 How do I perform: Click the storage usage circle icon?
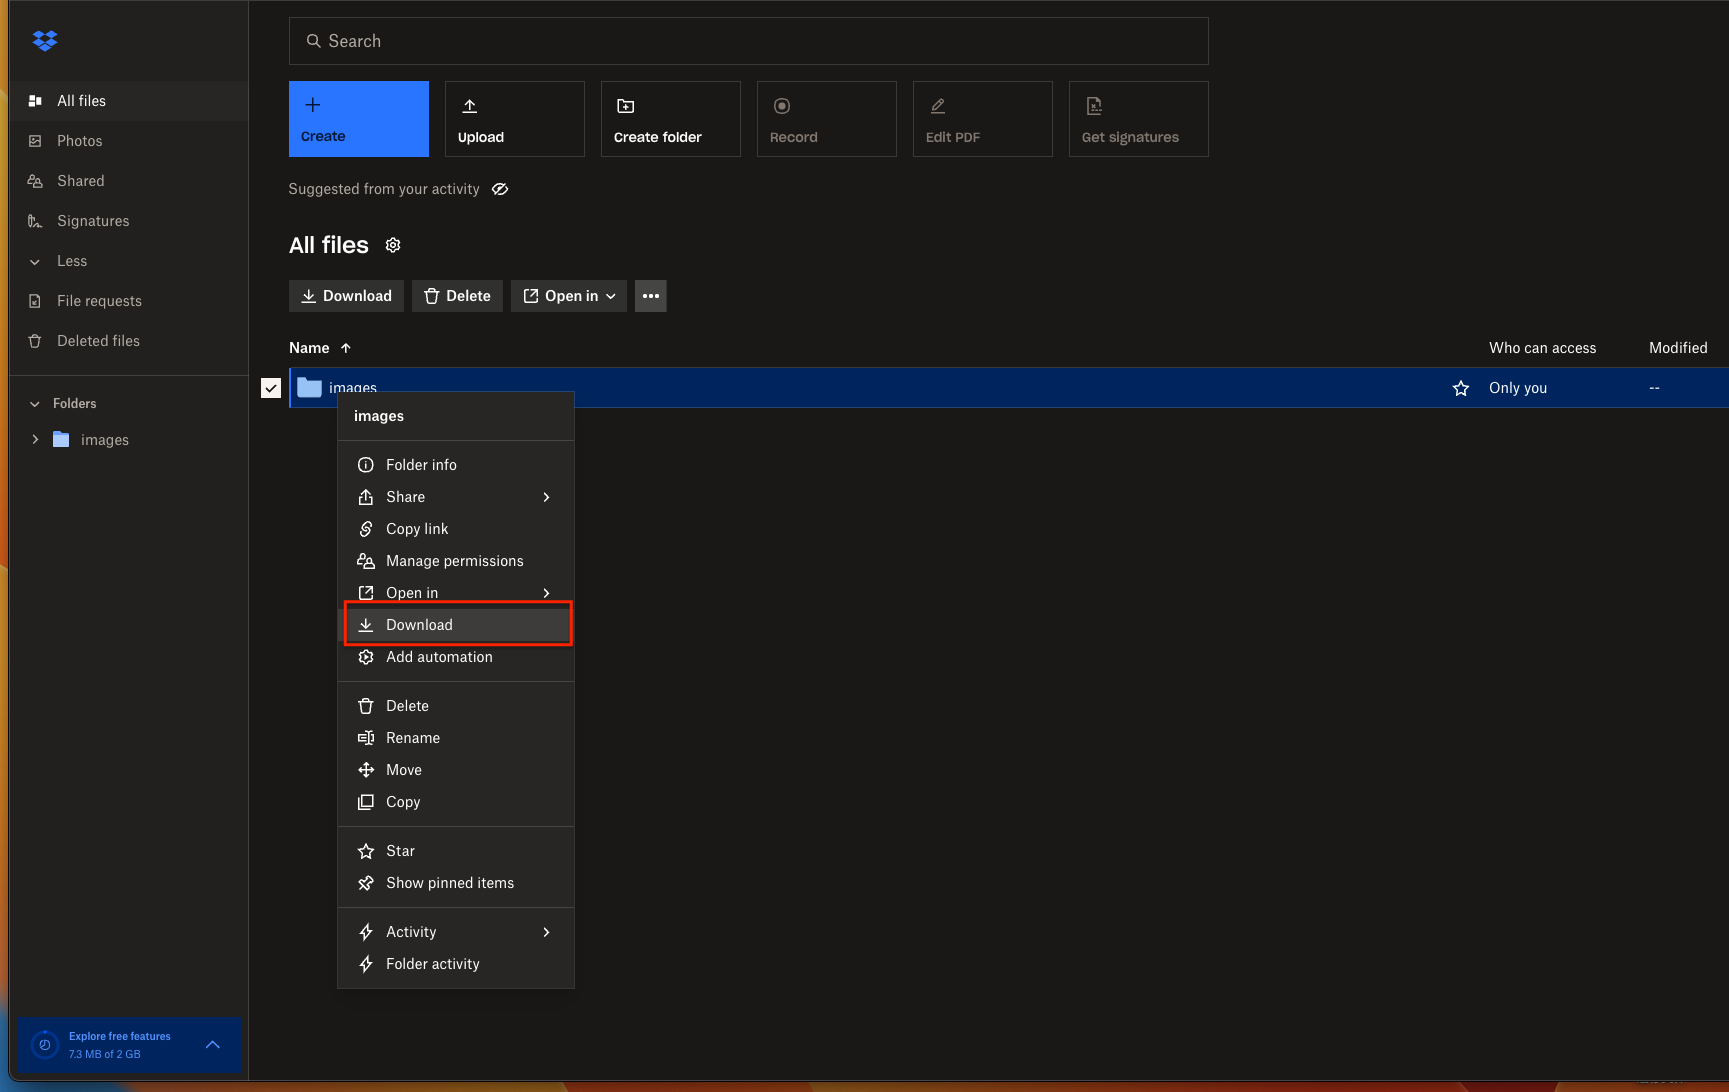point(45,1045)
